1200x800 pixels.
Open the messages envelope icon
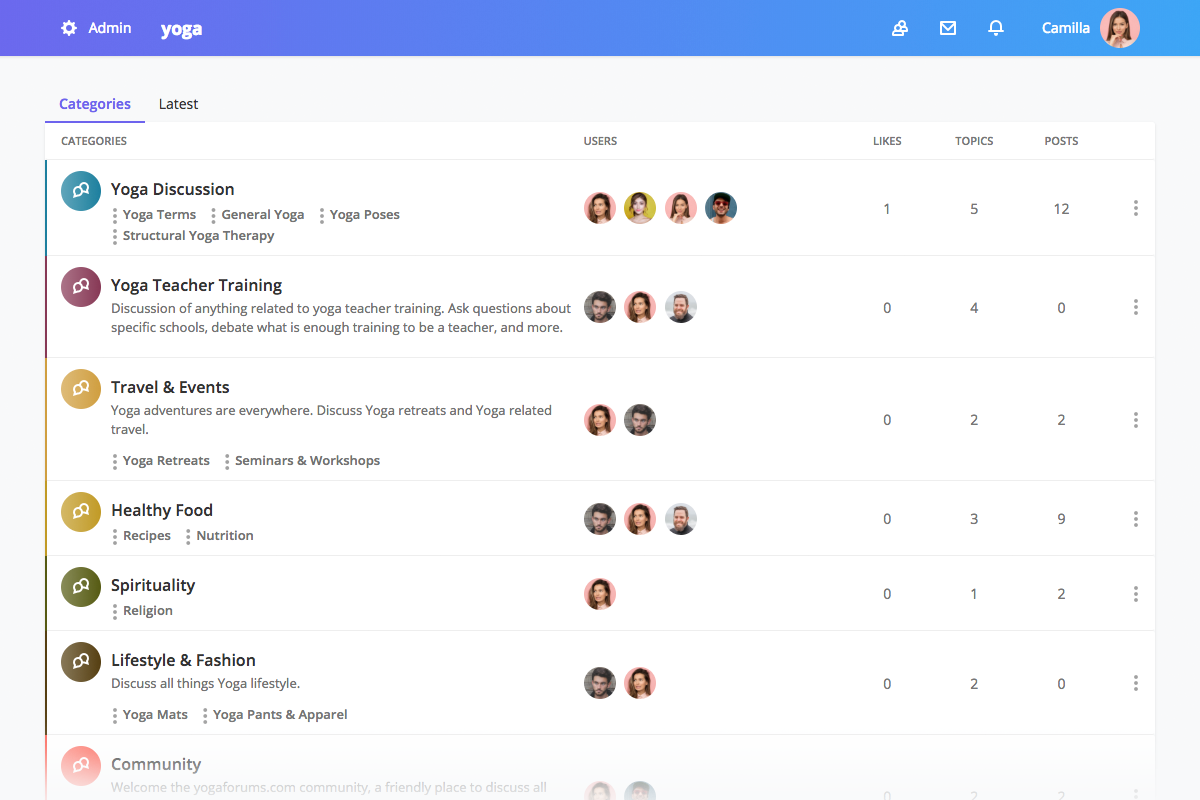947,28
